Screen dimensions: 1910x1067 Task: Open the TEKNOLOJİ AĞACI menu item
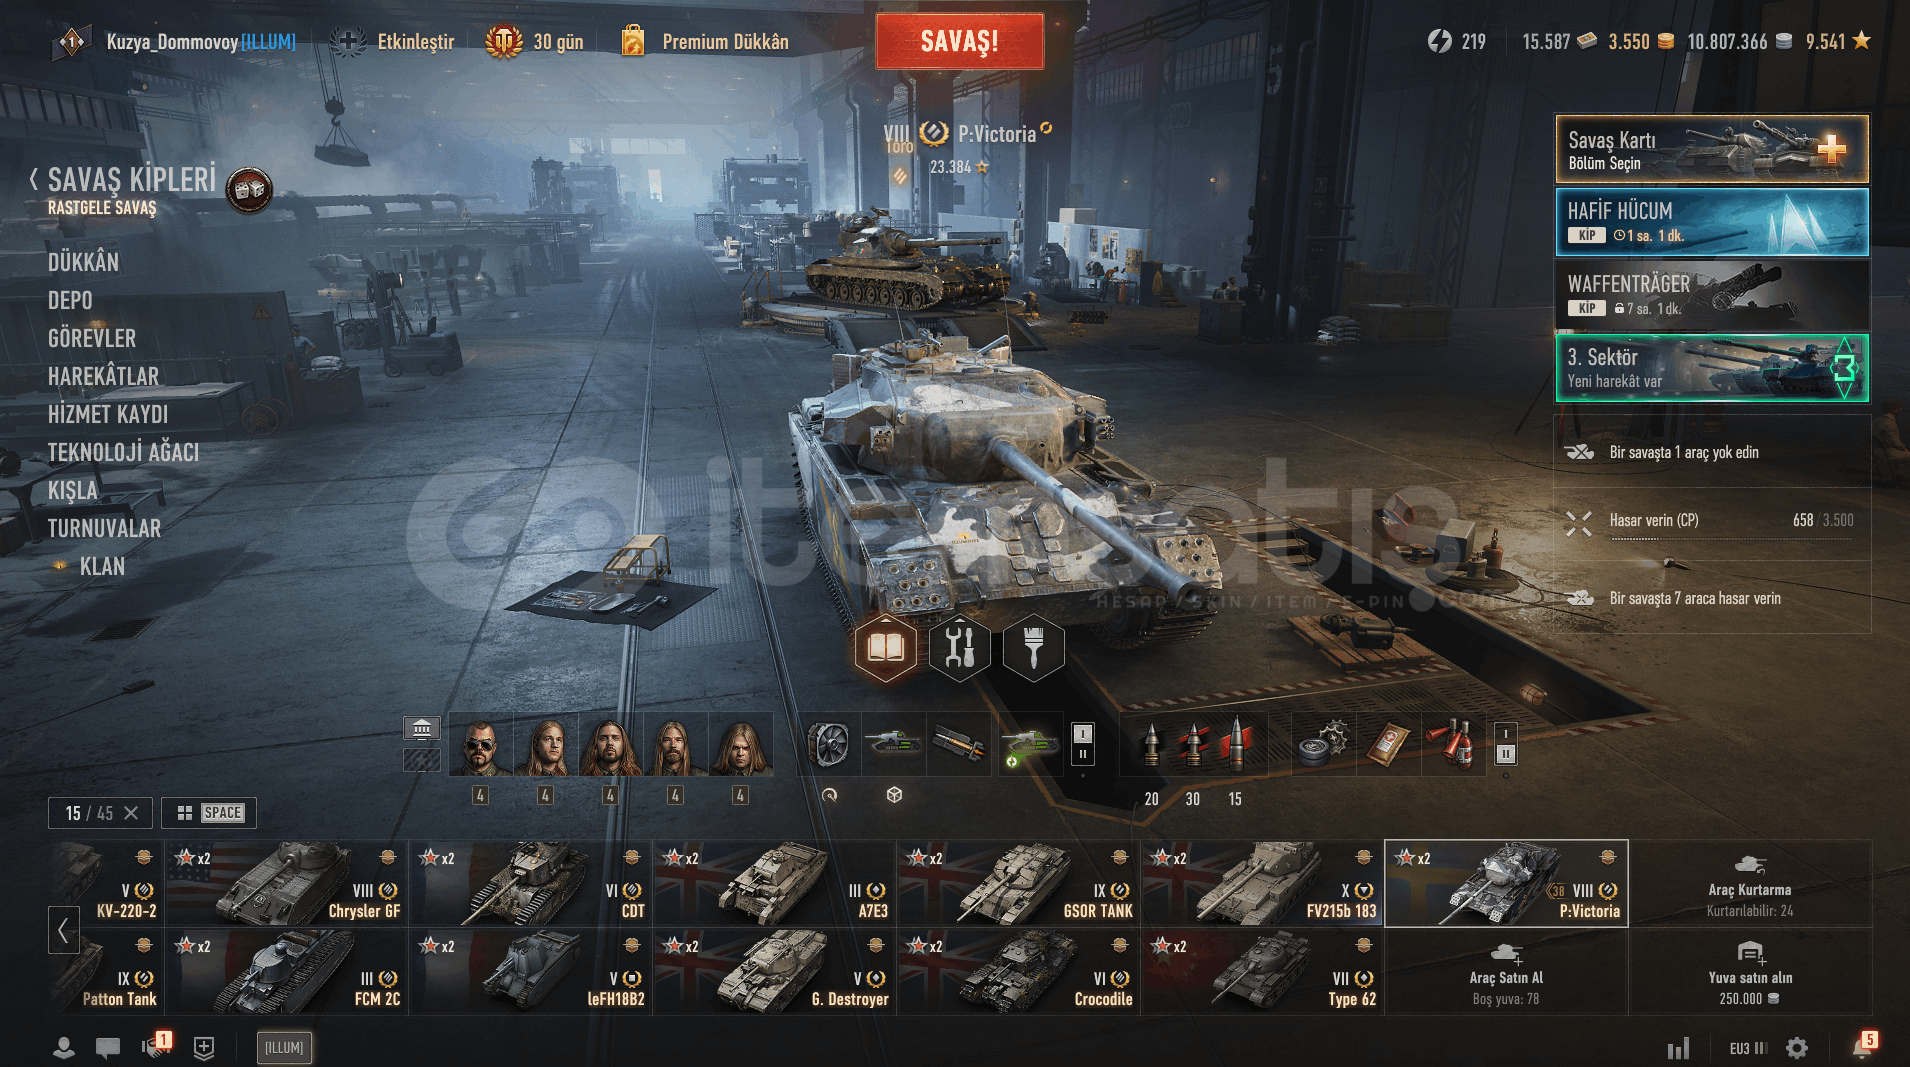pyautogui.click(x=123, y=452)
